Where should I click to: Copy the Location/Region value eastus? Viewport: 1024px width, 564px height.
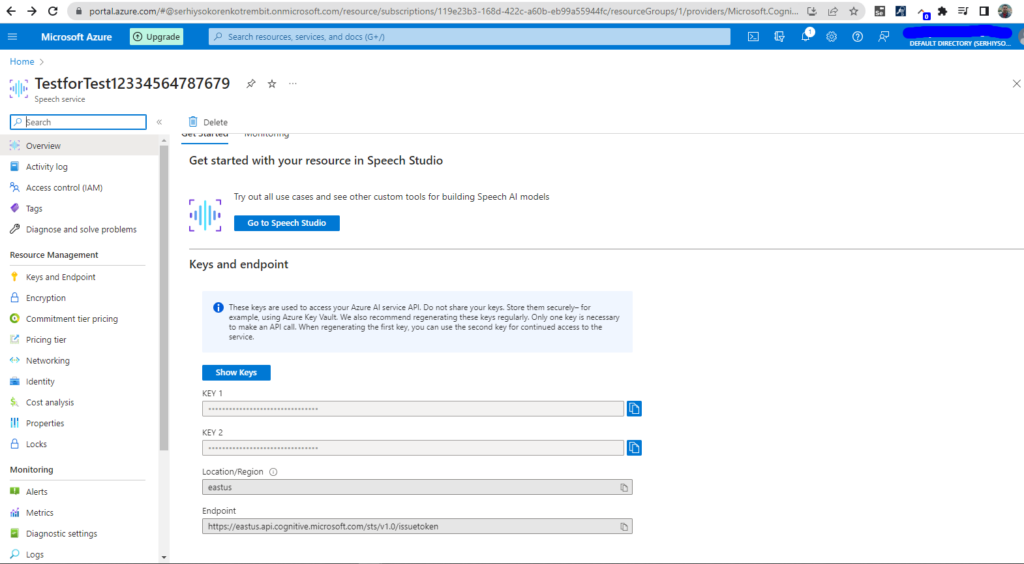click(x=624, y=488)
